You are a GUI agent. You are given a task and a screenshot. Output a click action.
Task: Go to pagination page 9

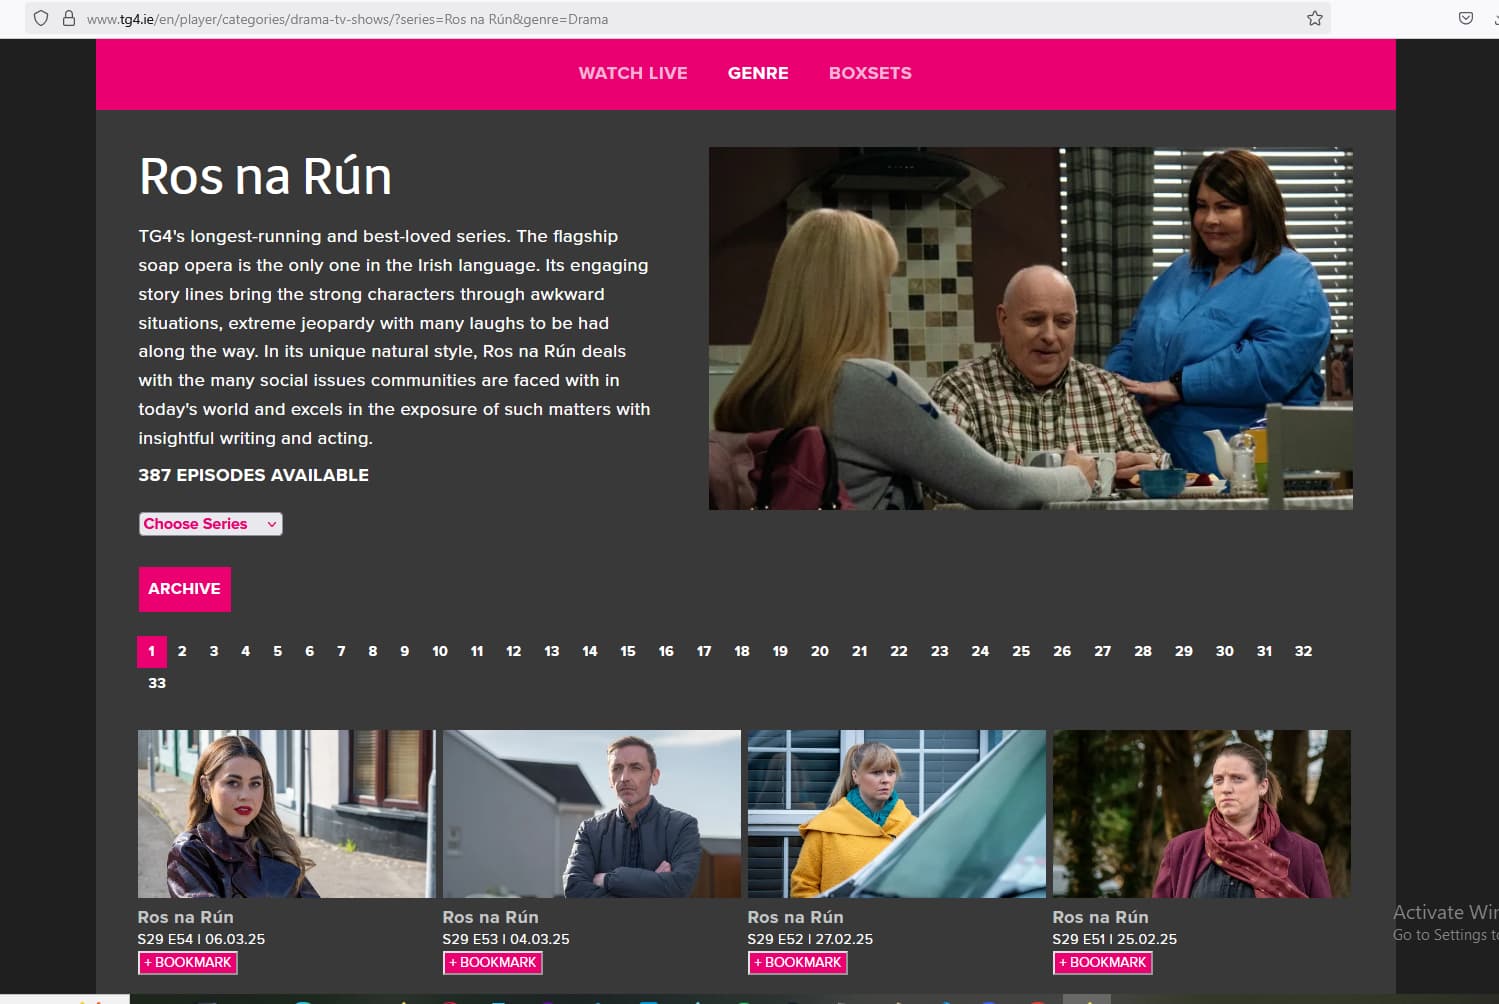click(x=404, y=651)
